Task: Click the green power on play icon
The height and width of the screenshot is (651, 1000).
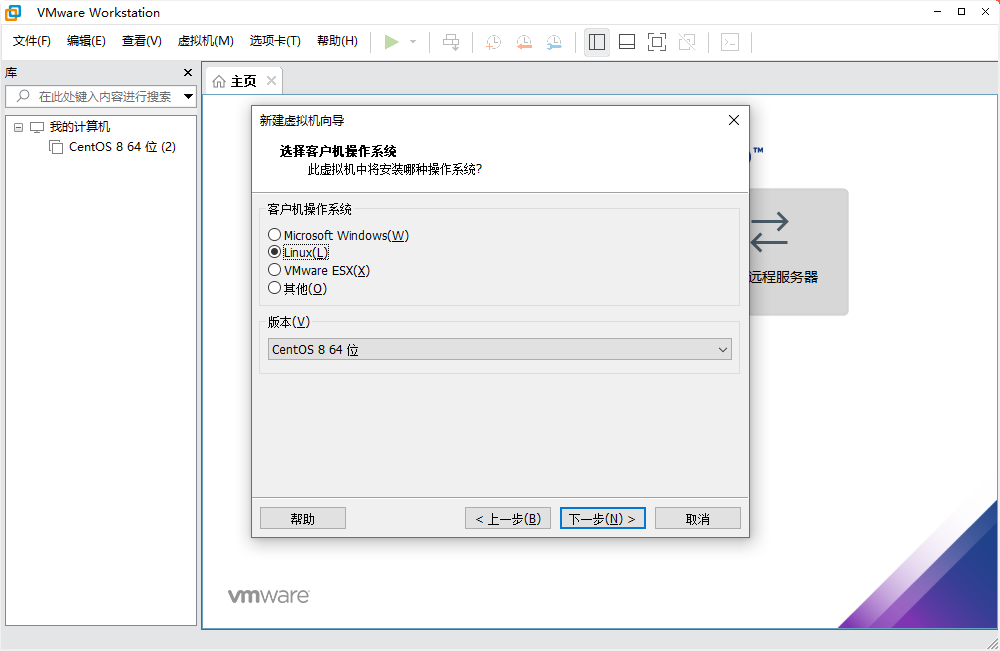Action: pyautogui.click(x=392, y=42)
